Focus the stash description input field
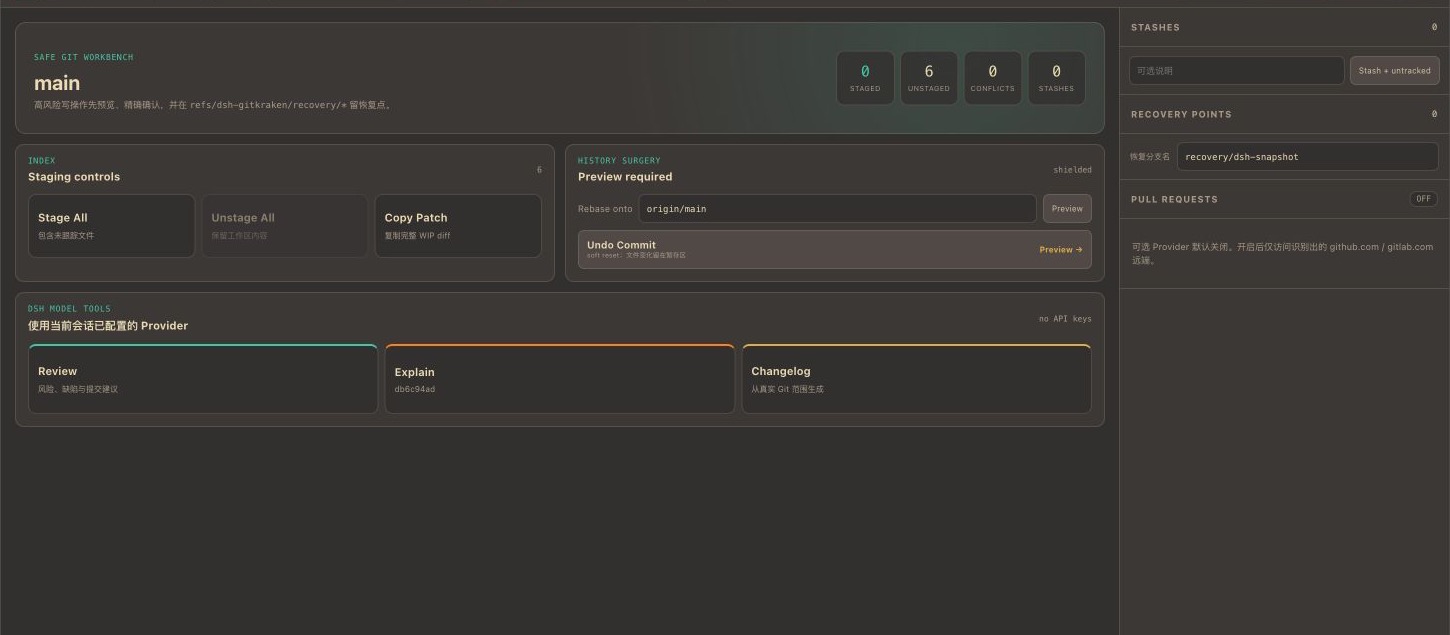1450x635 pixels. click(x=1237, y=71)
